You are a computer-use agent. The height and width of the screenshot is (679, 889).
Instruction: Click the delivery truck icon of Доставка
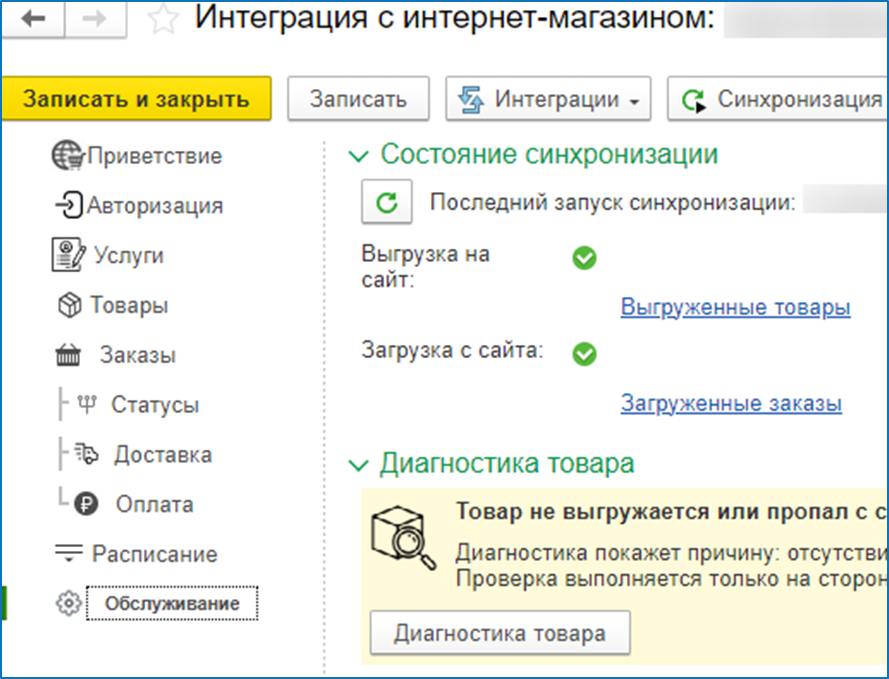(x=87, y=454)
